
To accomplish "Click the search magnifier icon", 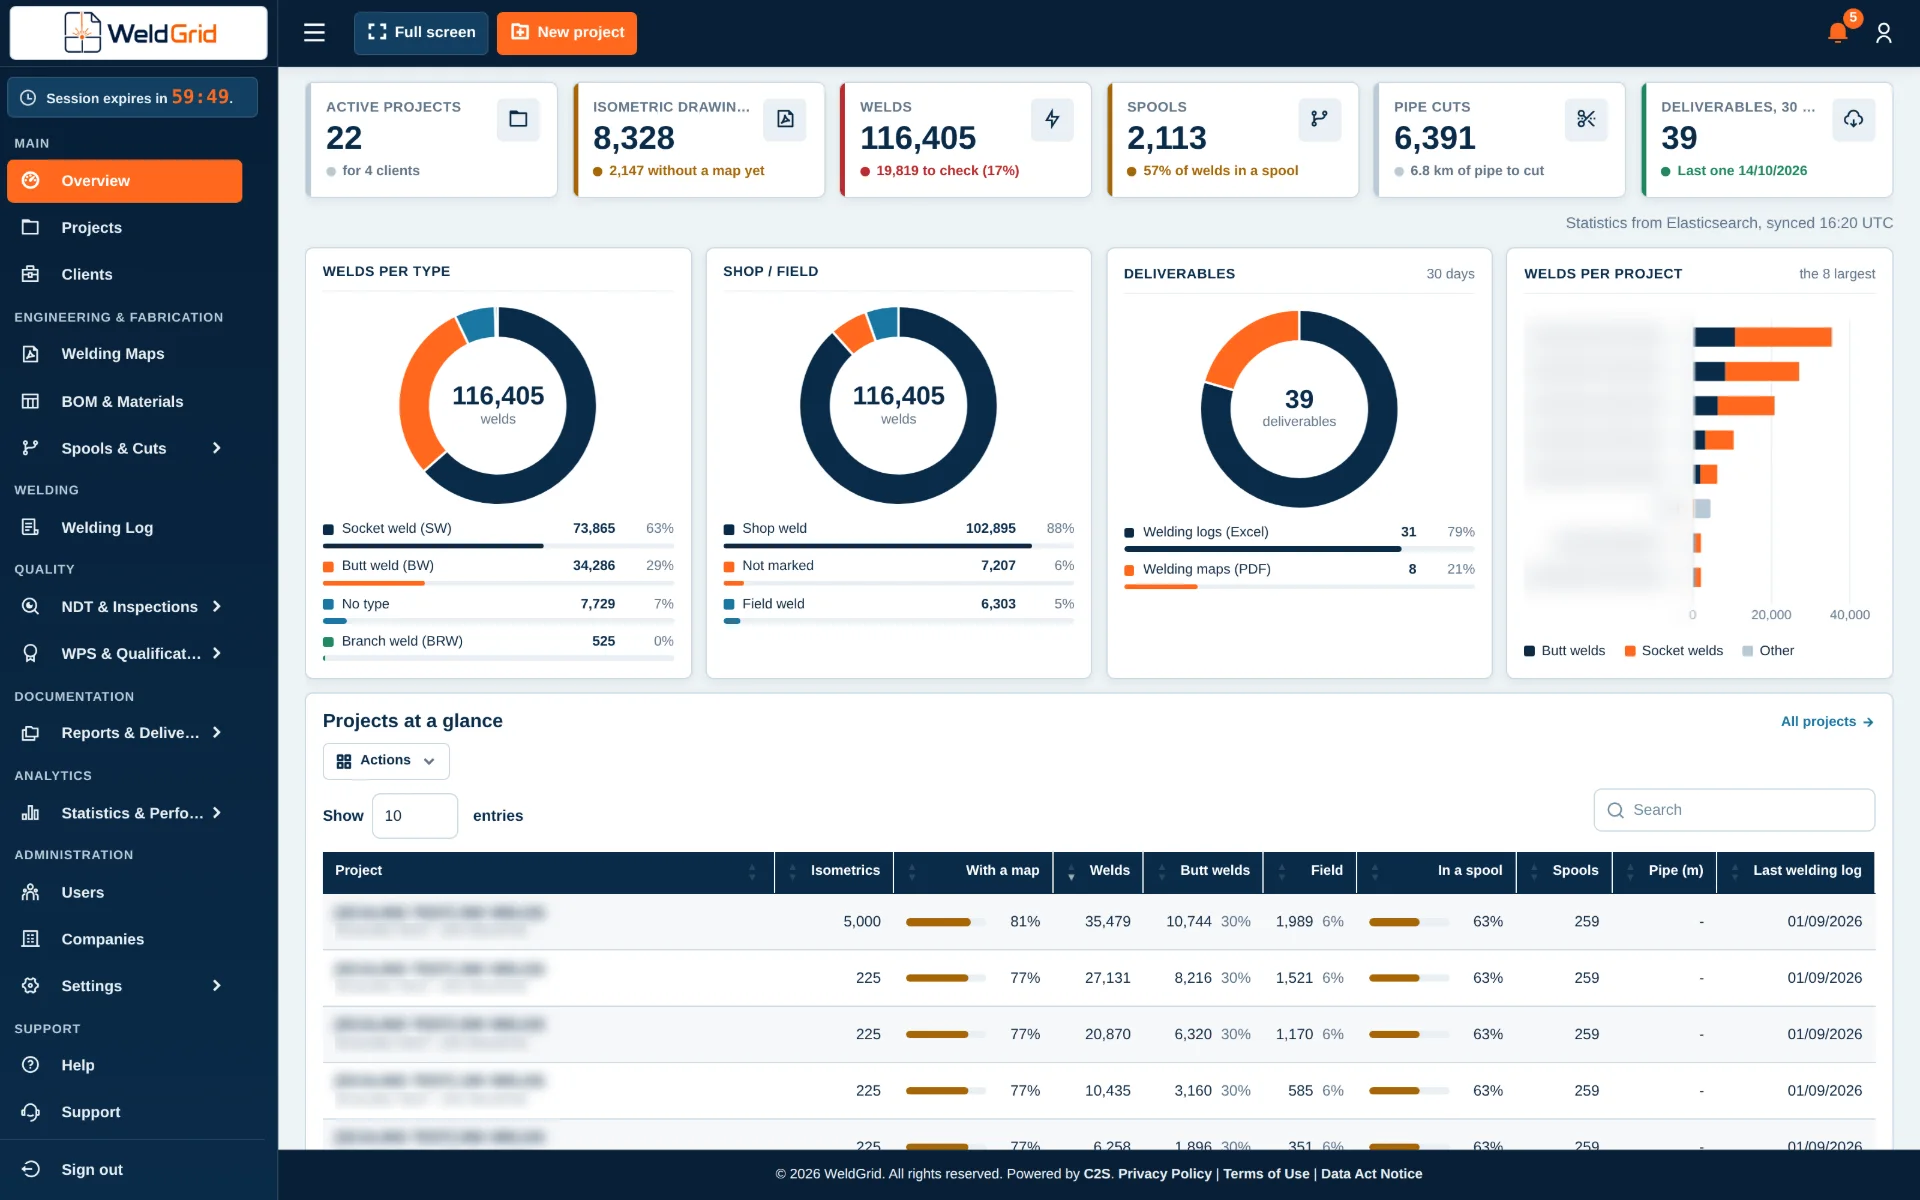I will [x=1615, y=810].
